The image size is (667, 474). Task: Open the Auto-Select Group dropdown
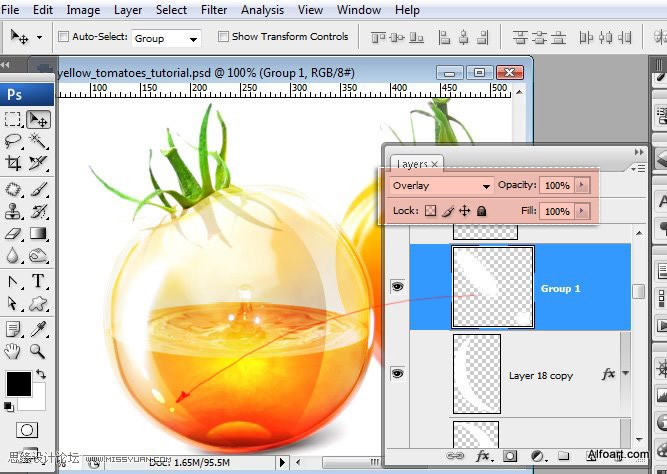(166, 38)
